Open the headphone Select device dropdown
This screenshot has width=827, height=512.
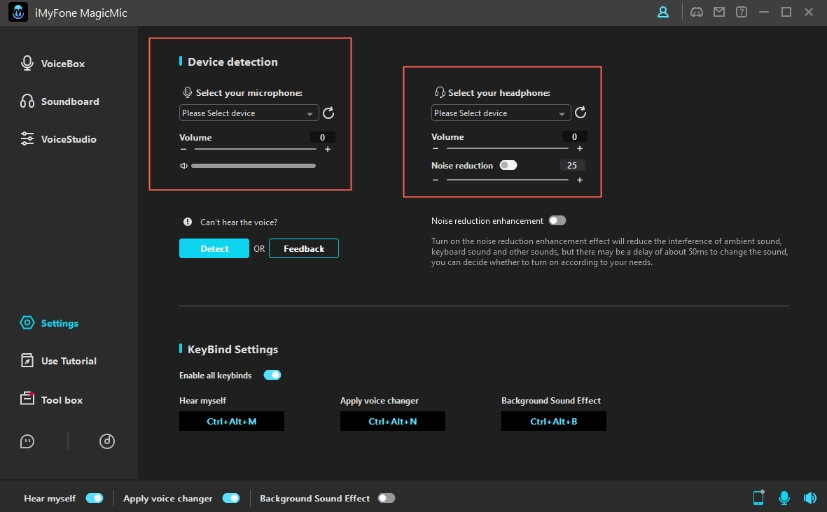click(501, 113)
